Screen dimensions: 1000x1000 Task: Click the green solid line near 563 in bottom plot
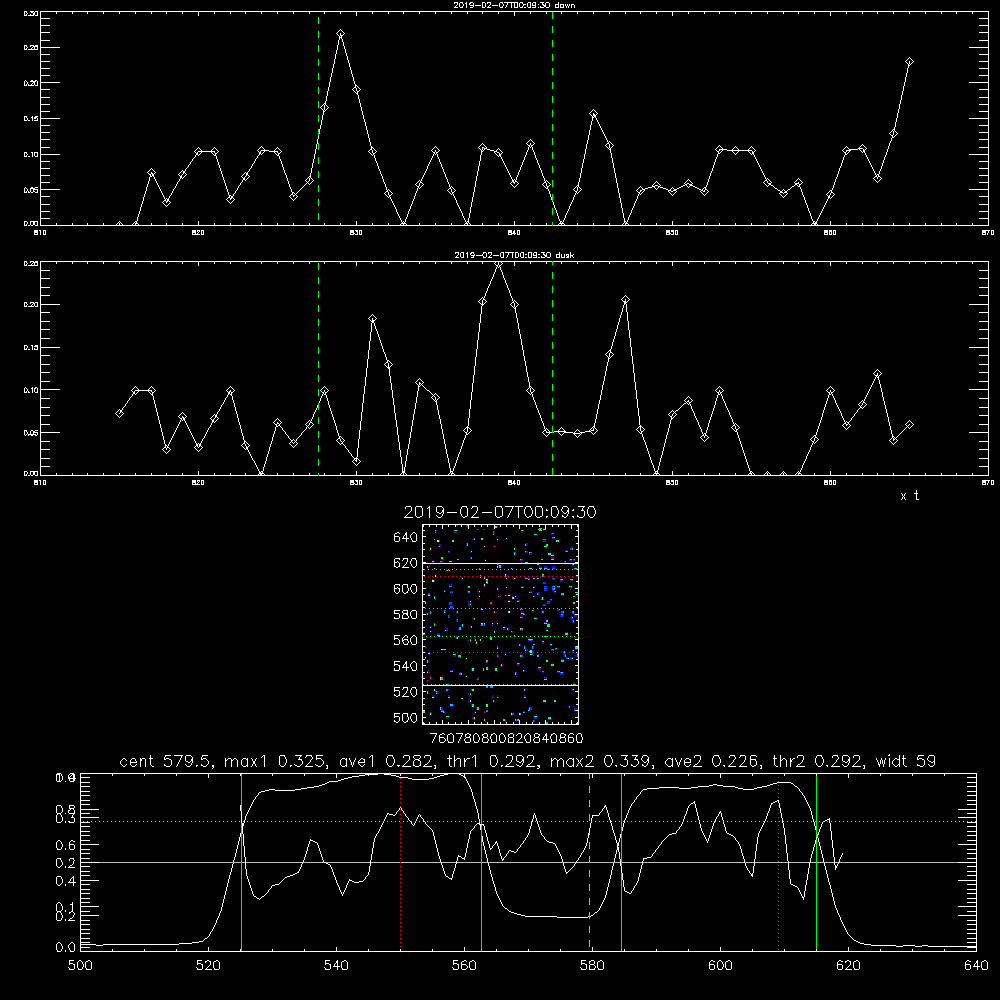[482, 861]
